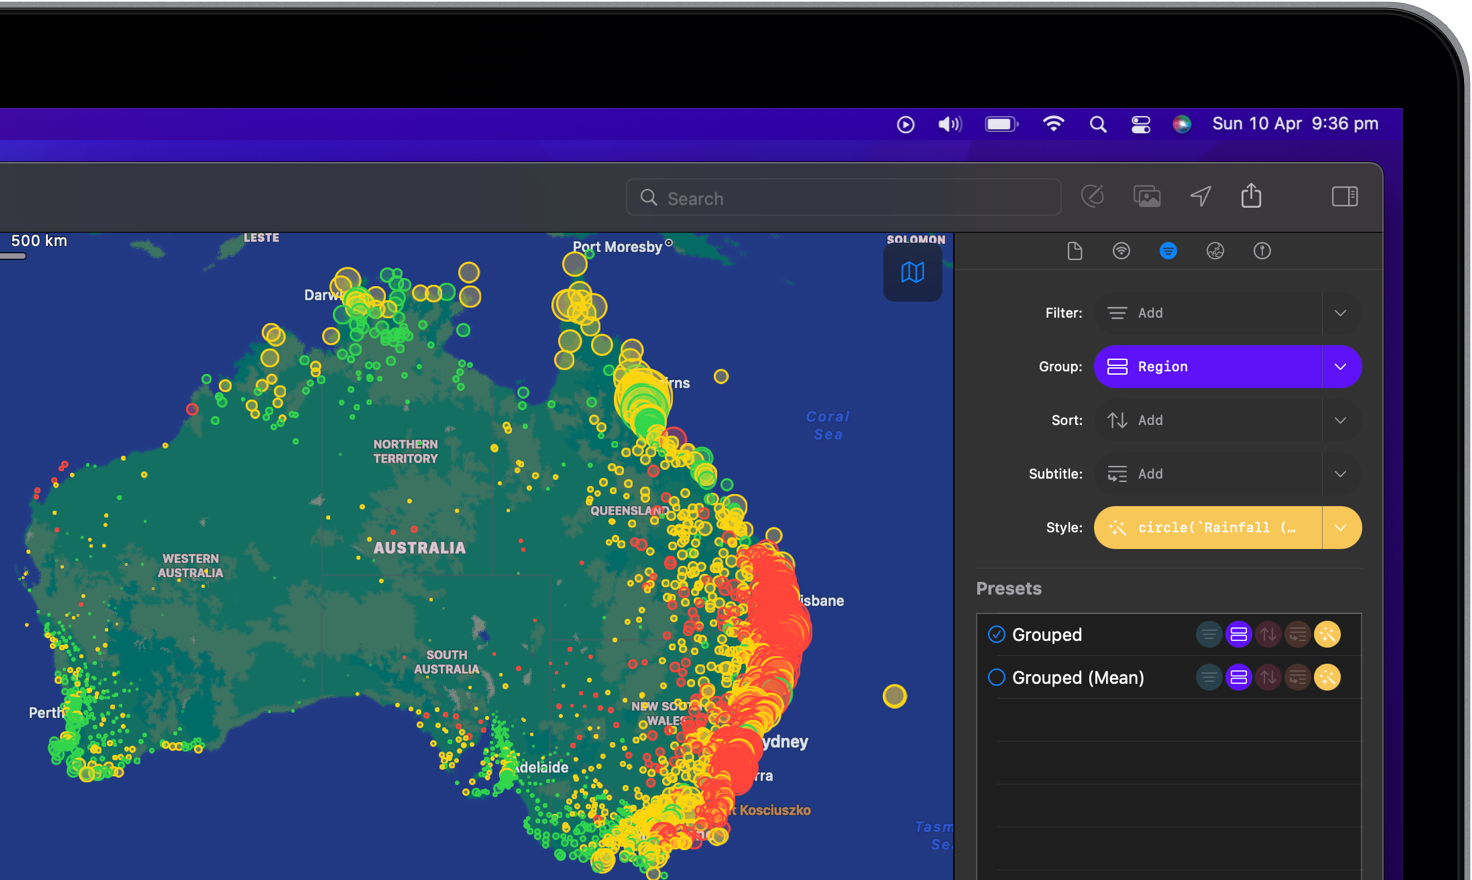Click the NORTHERN TERRITORY map label
Viewport: 1472px width, 880px height.
pos(405,451)
